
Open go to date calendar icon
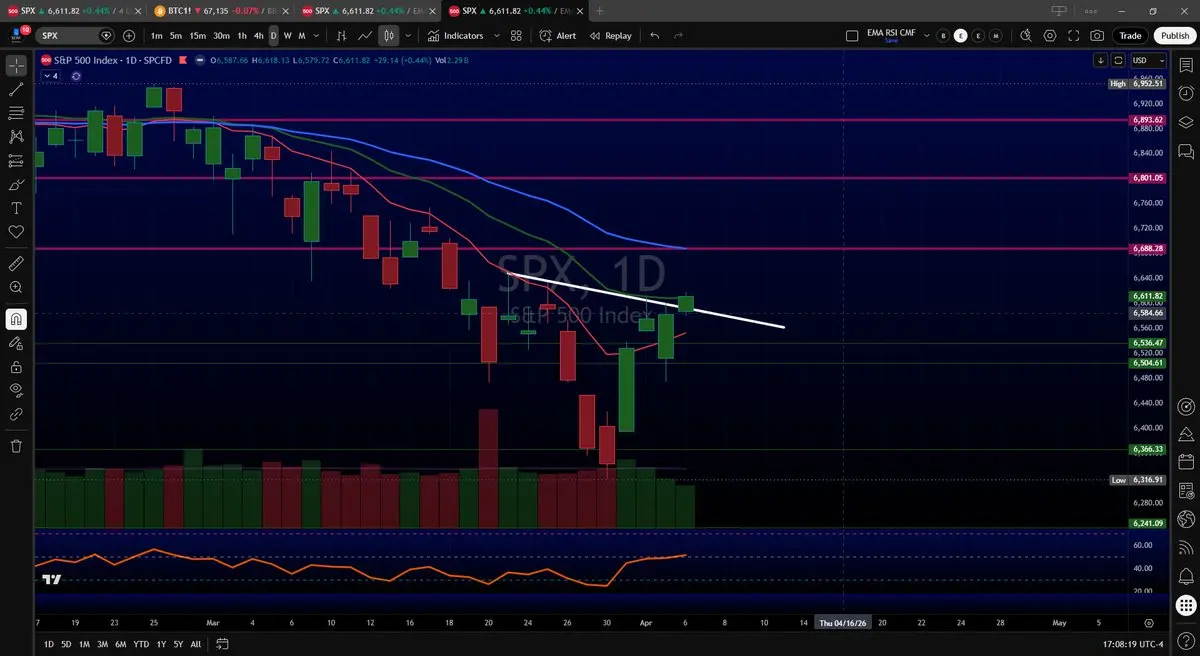tap(222, 643)
